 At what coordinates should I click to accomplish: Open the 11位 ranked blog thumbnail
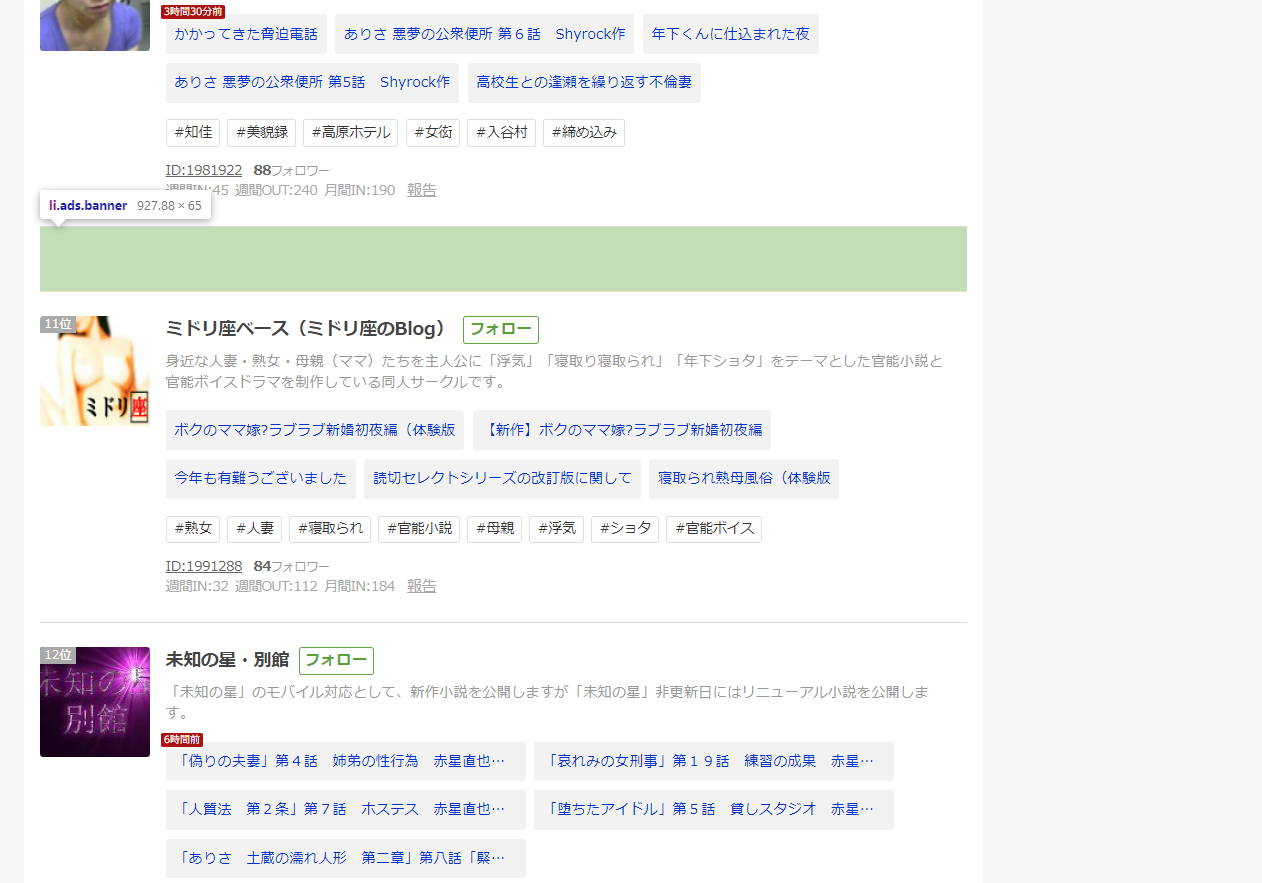[95, 371]
